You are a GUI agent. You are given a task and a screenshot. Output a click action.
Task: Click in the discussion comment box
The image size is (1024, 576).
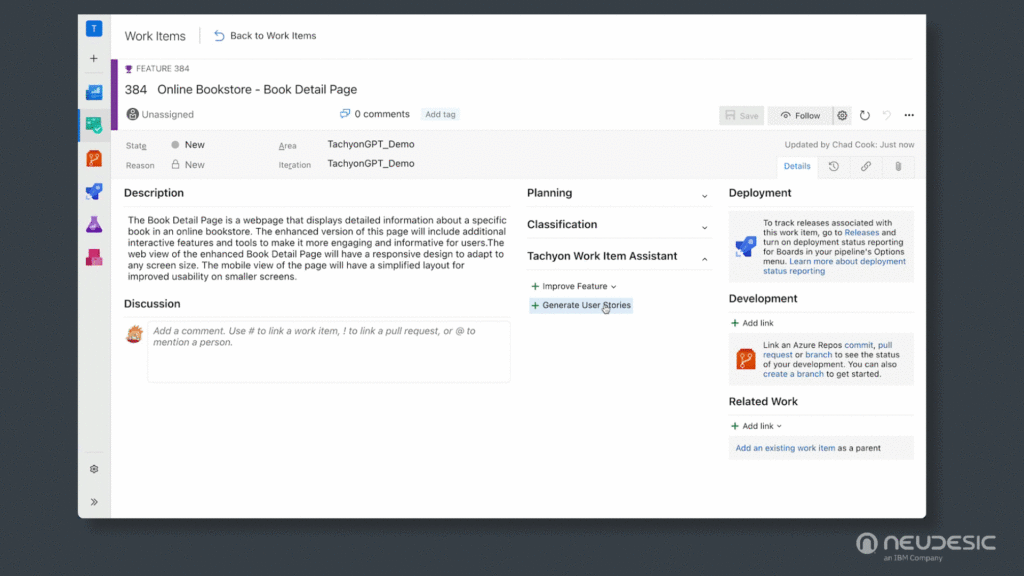tap(328, 351)
